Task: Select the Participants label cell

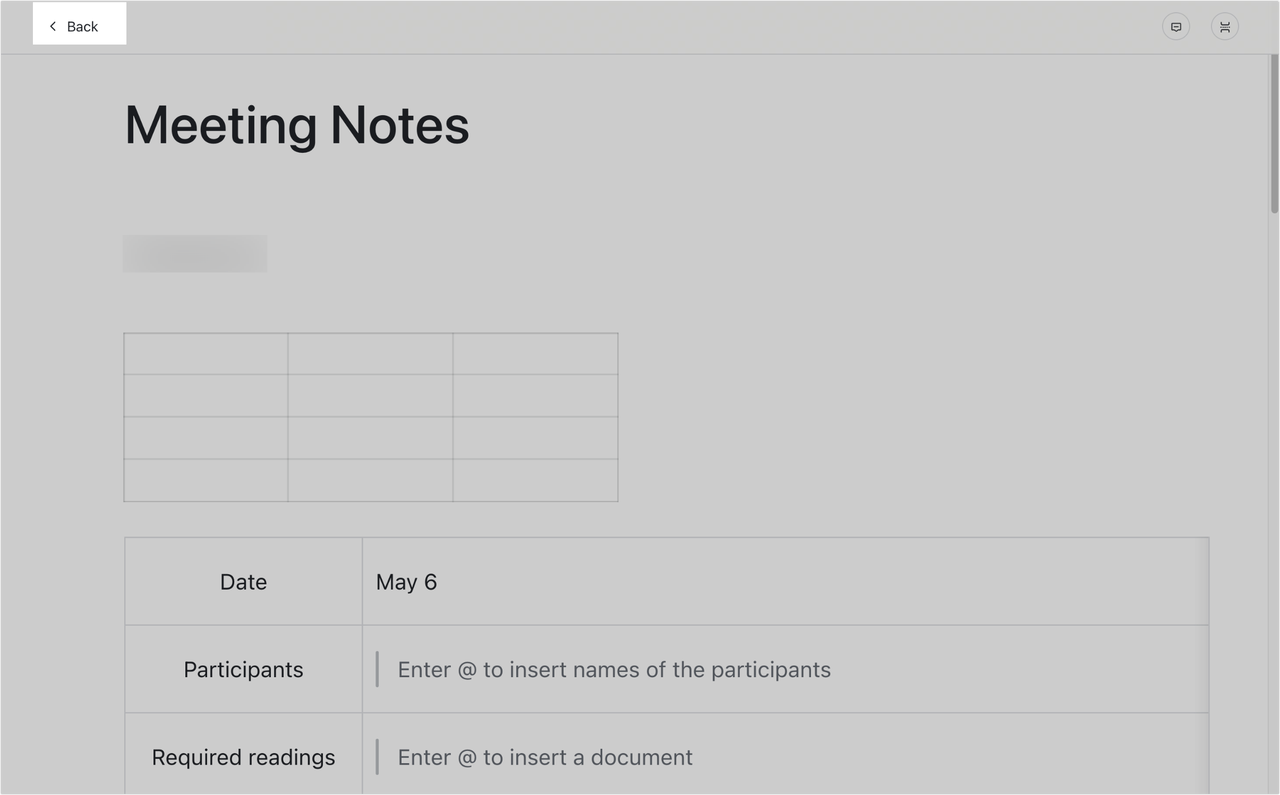Action: pos(244,670)
